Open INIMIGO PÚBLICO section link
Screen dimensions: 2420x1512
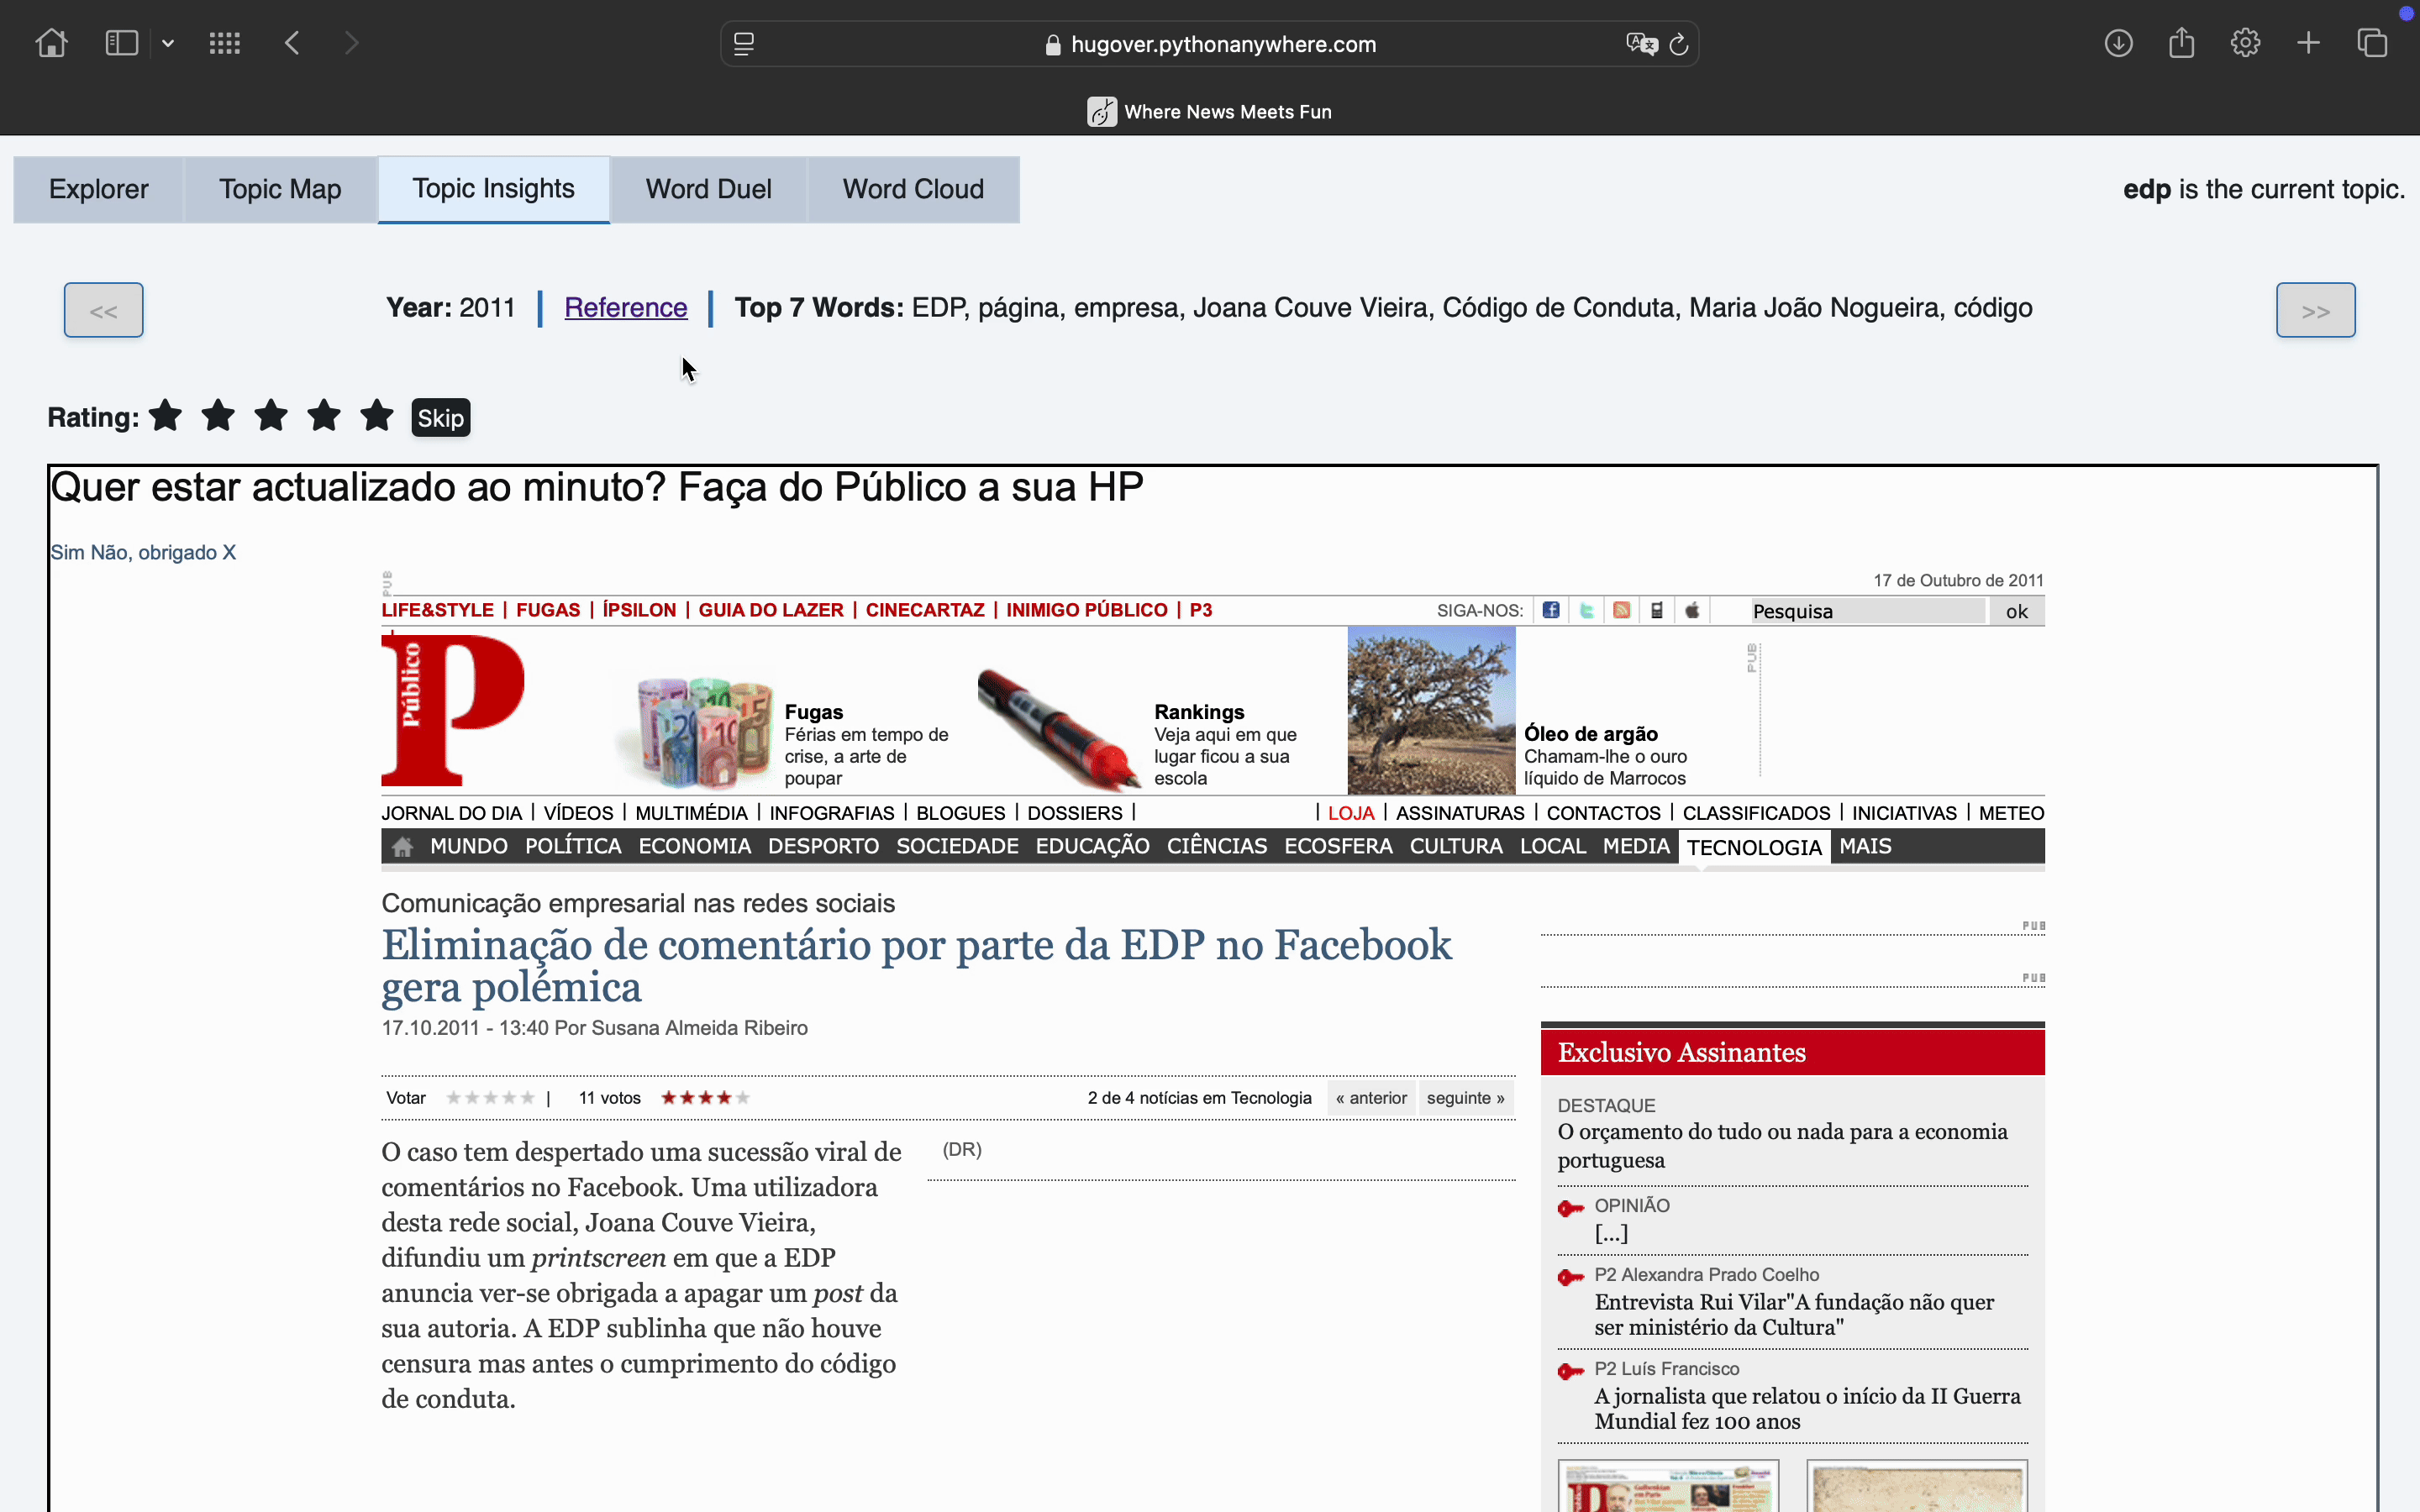click(x=1087, y=610)
